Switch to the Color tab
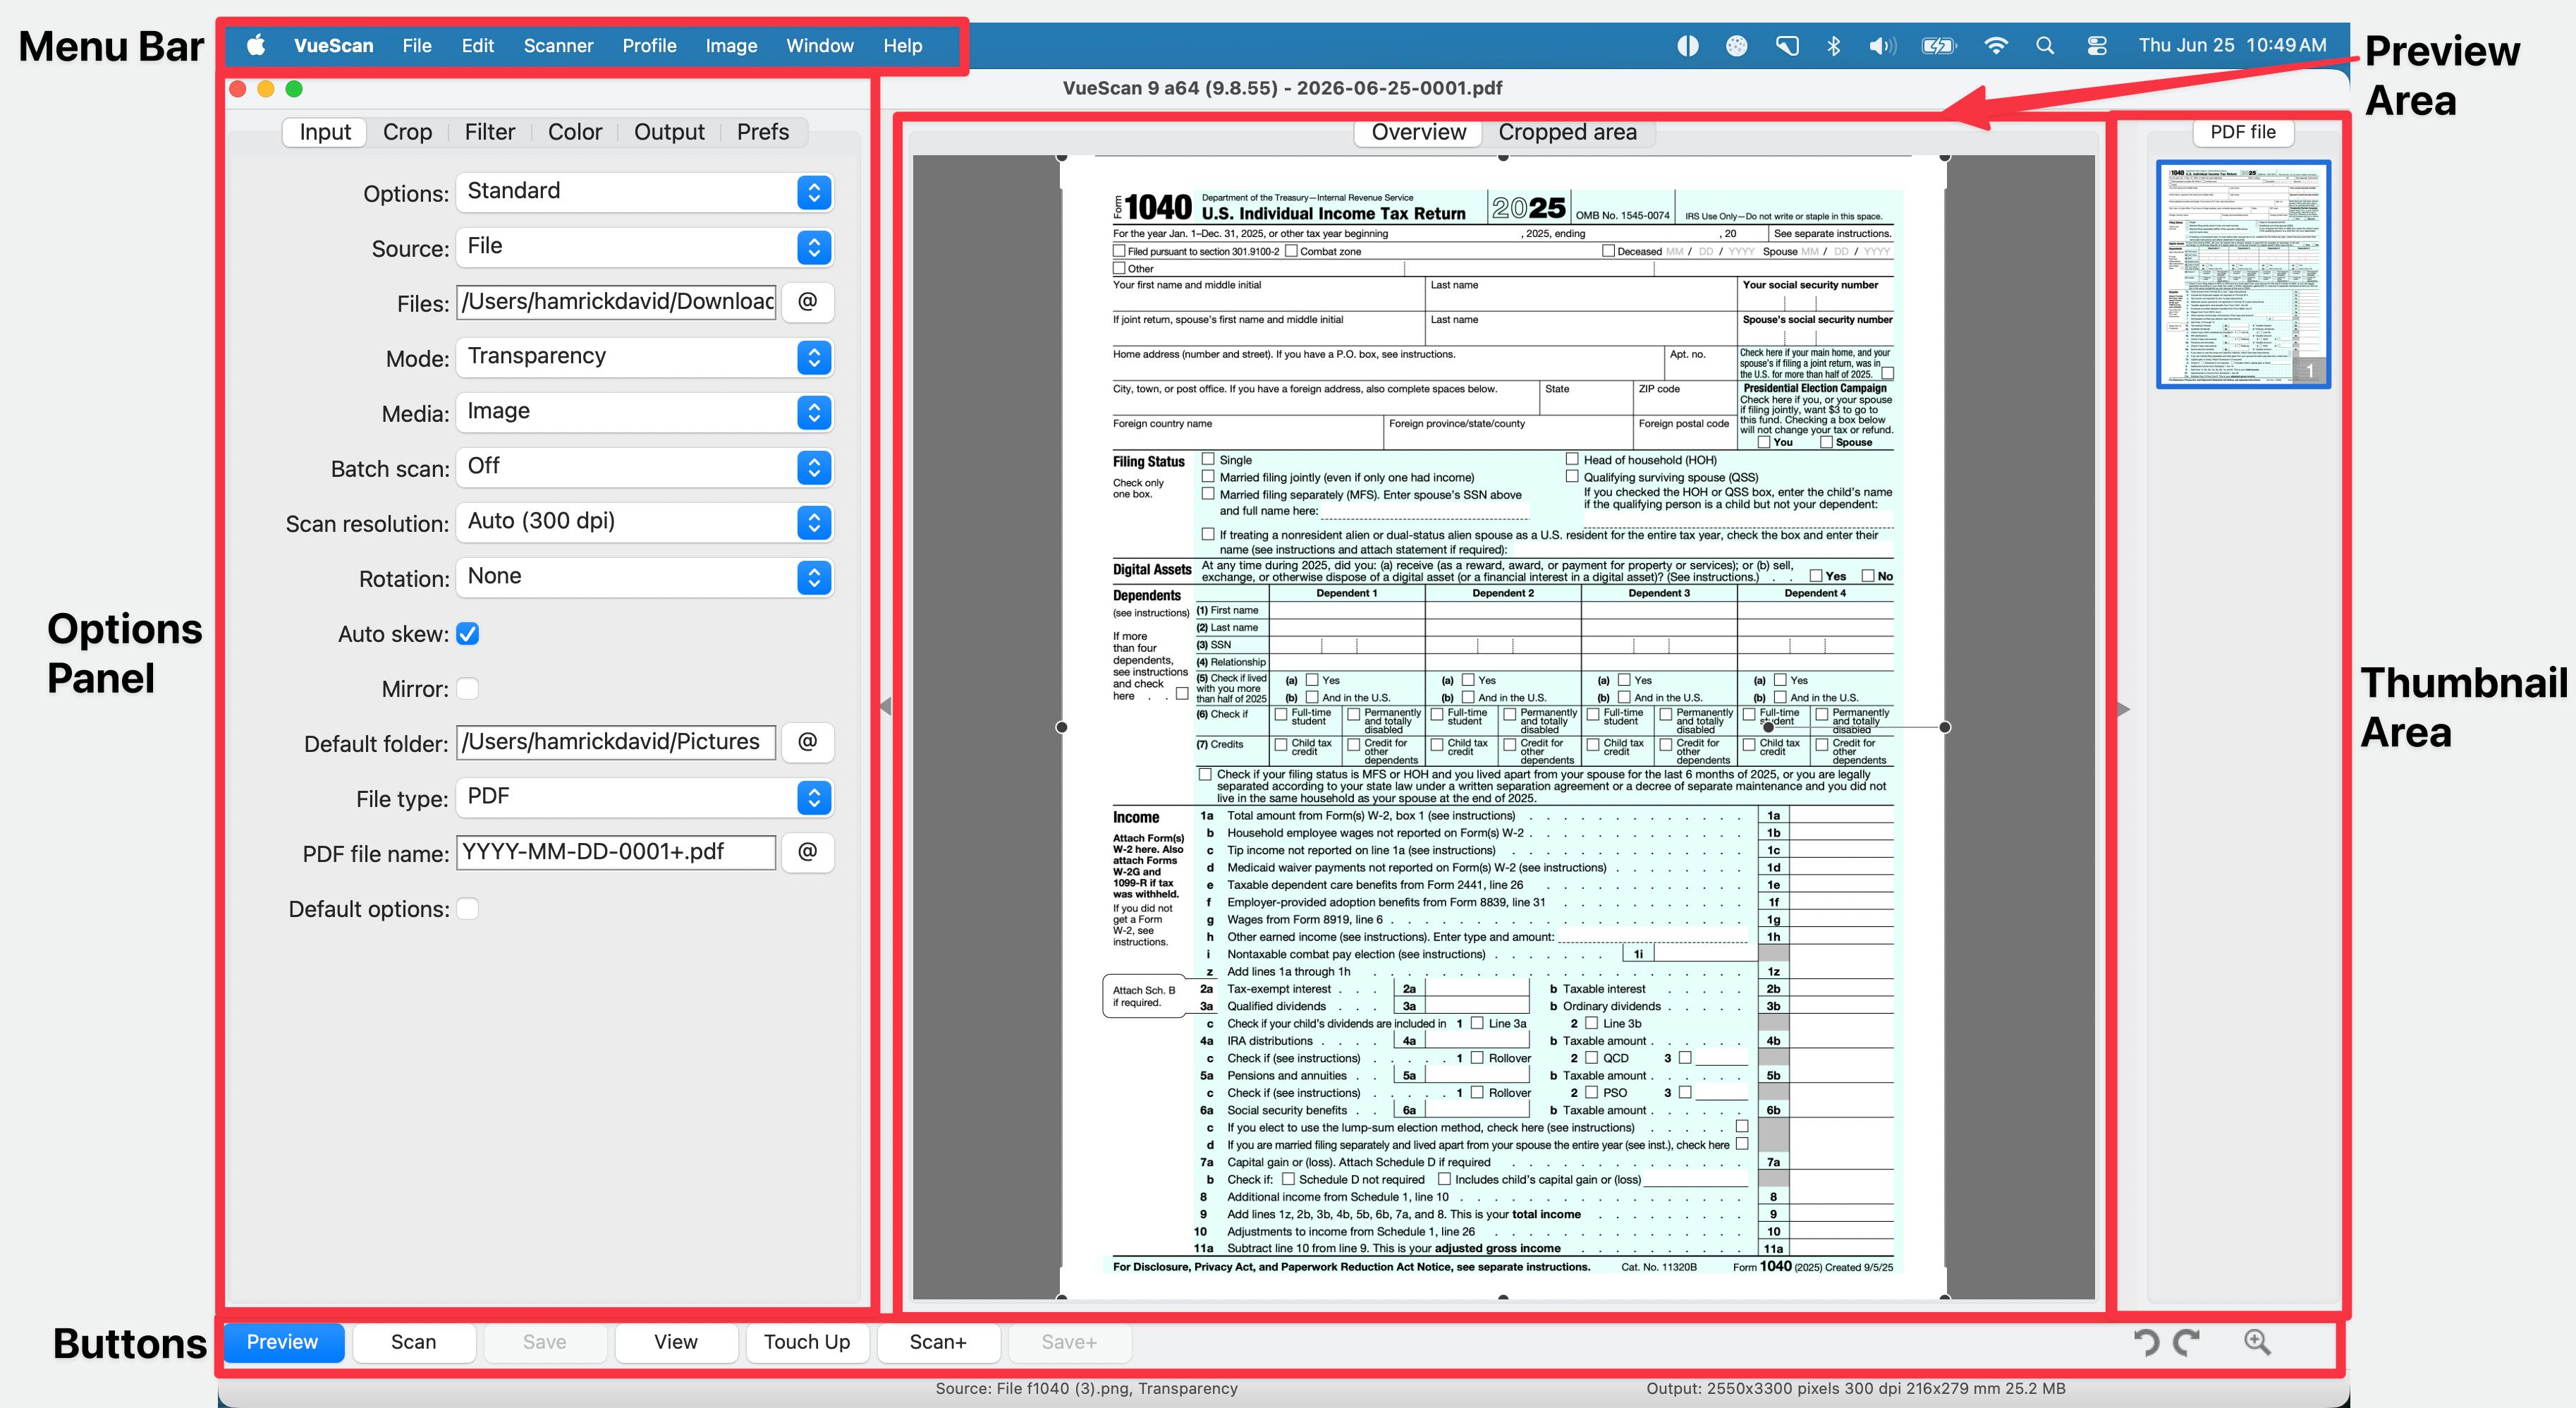Viewport: 2576px width, 1408px height. pos(575,132)
